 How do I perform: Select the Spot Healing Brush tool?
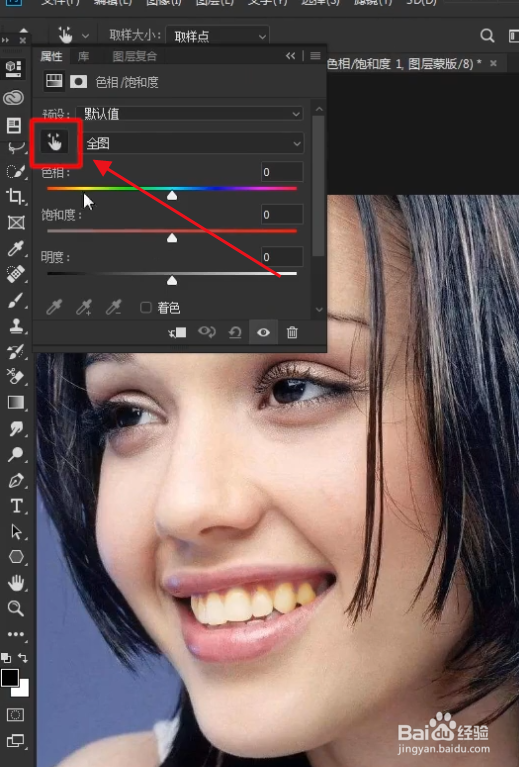point(16,273)
